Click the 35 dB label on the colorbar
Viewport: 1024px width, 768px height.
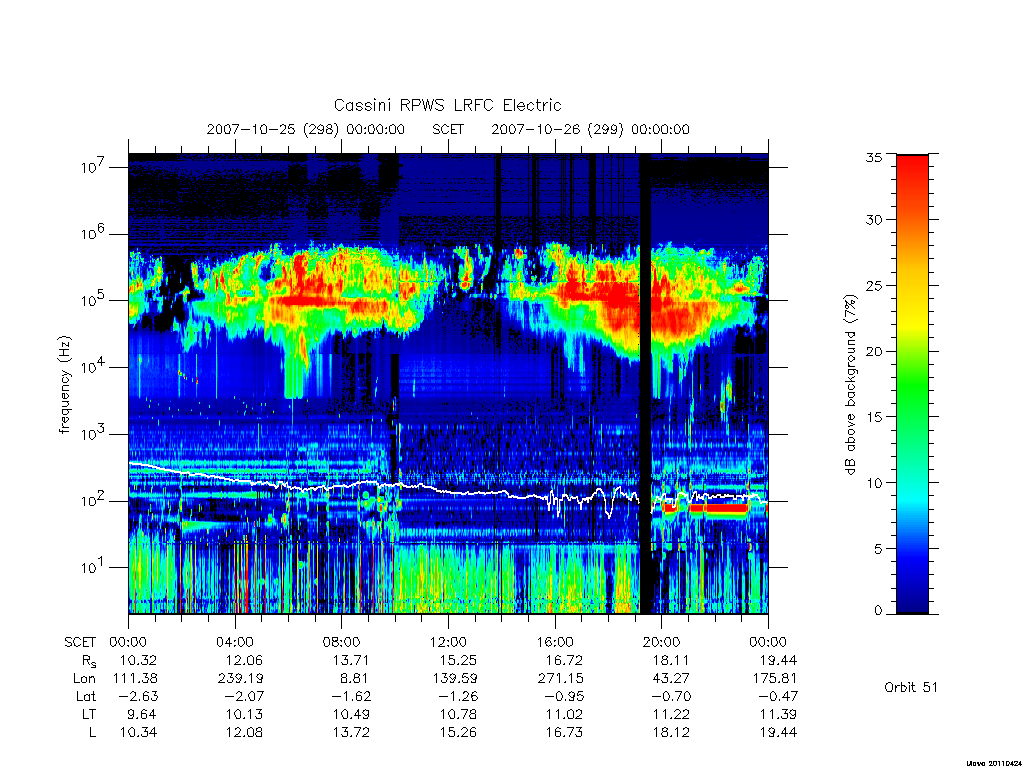pyautogui.click(x=873, y=157)
